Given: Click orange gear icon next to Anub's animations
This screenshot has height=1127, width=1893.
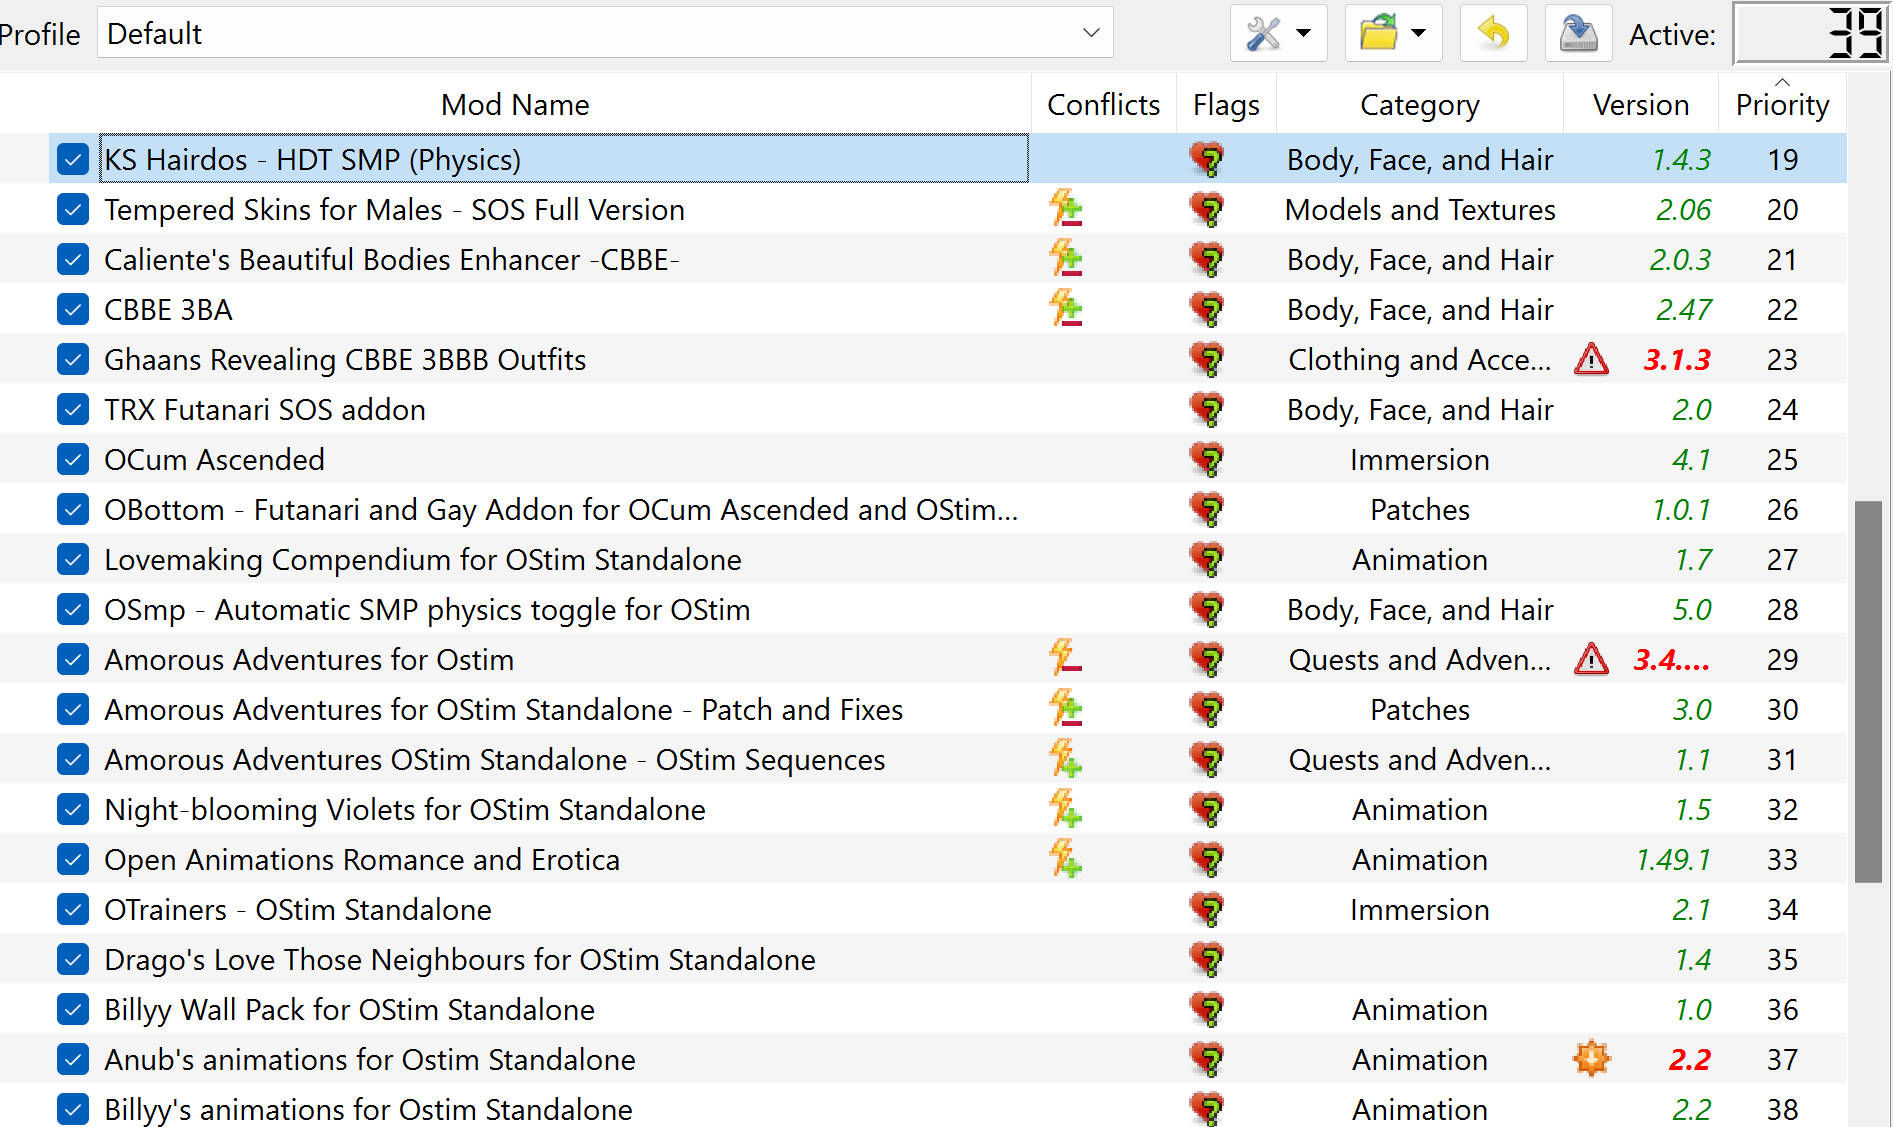Looking at the screenshot, I should (x=1591, y=1058).
